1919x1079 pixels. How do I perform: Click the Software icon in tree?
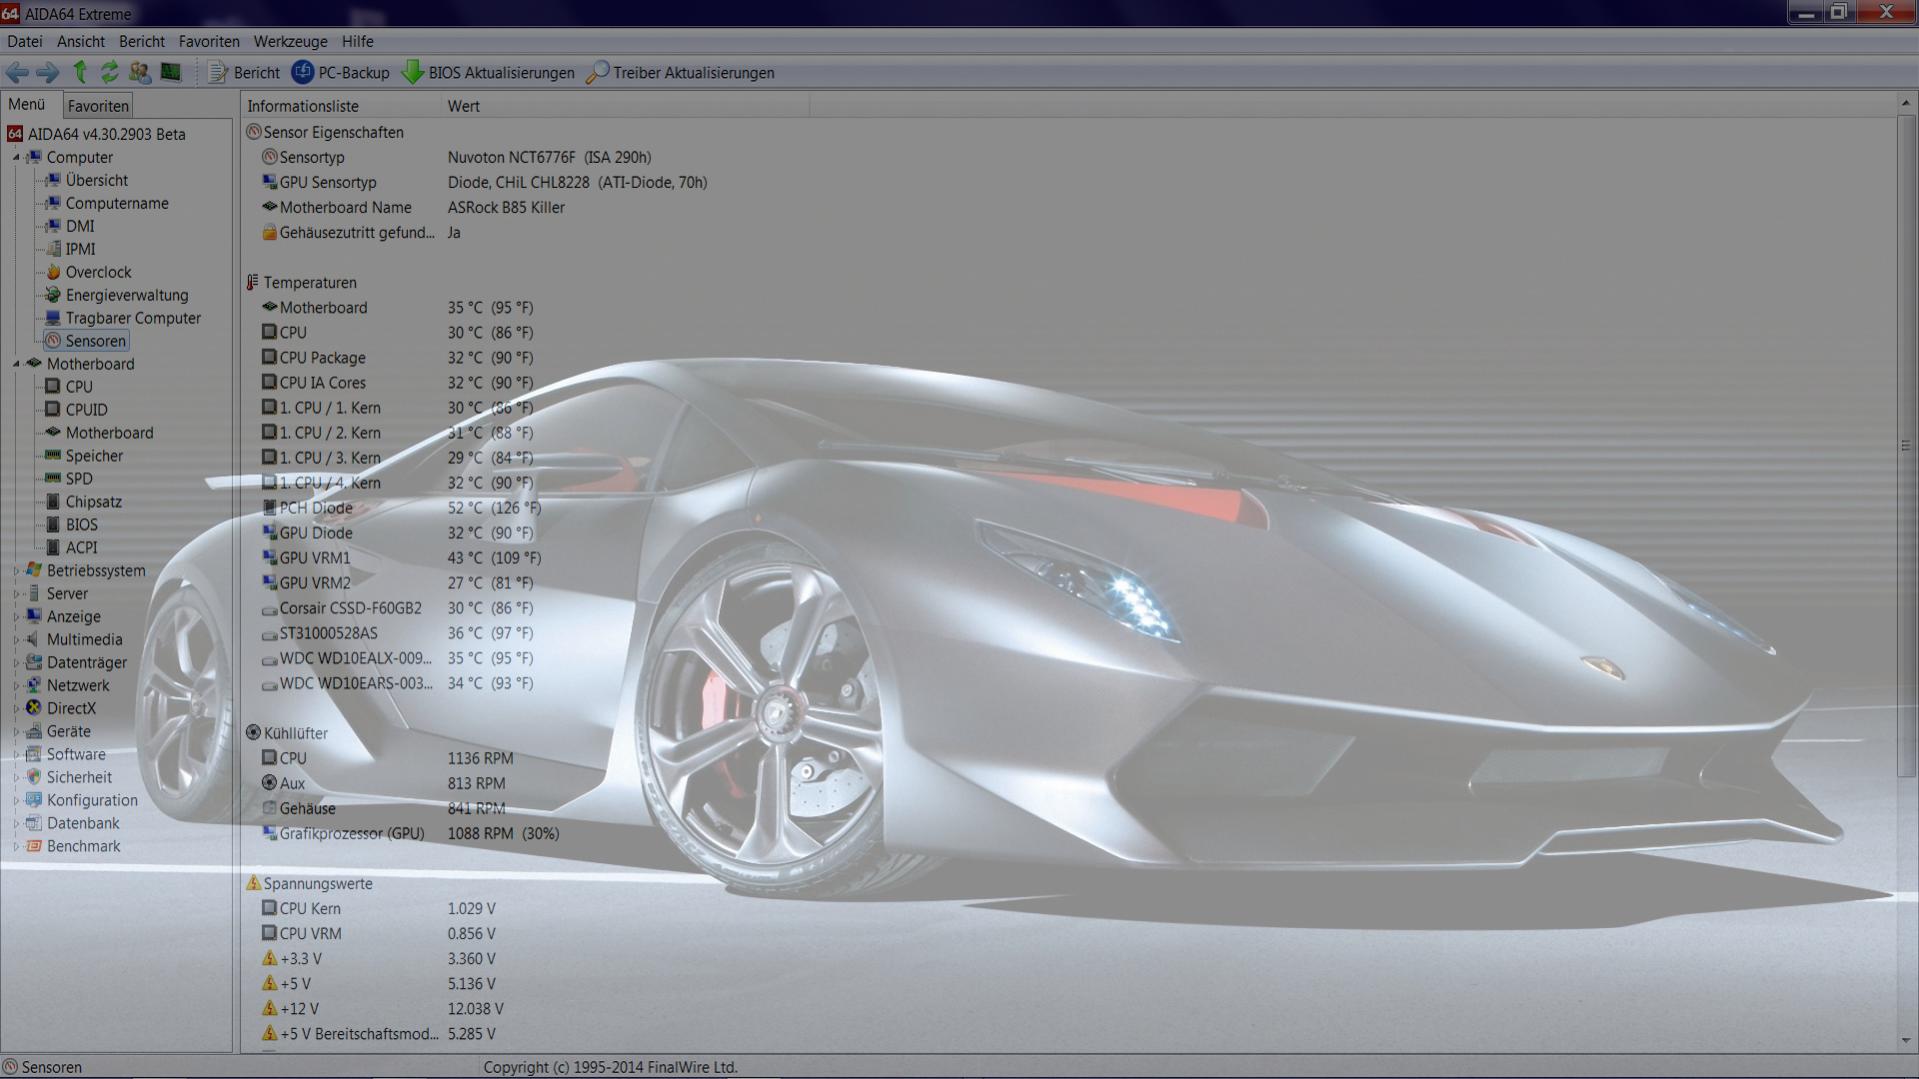[x=34, y=755]
